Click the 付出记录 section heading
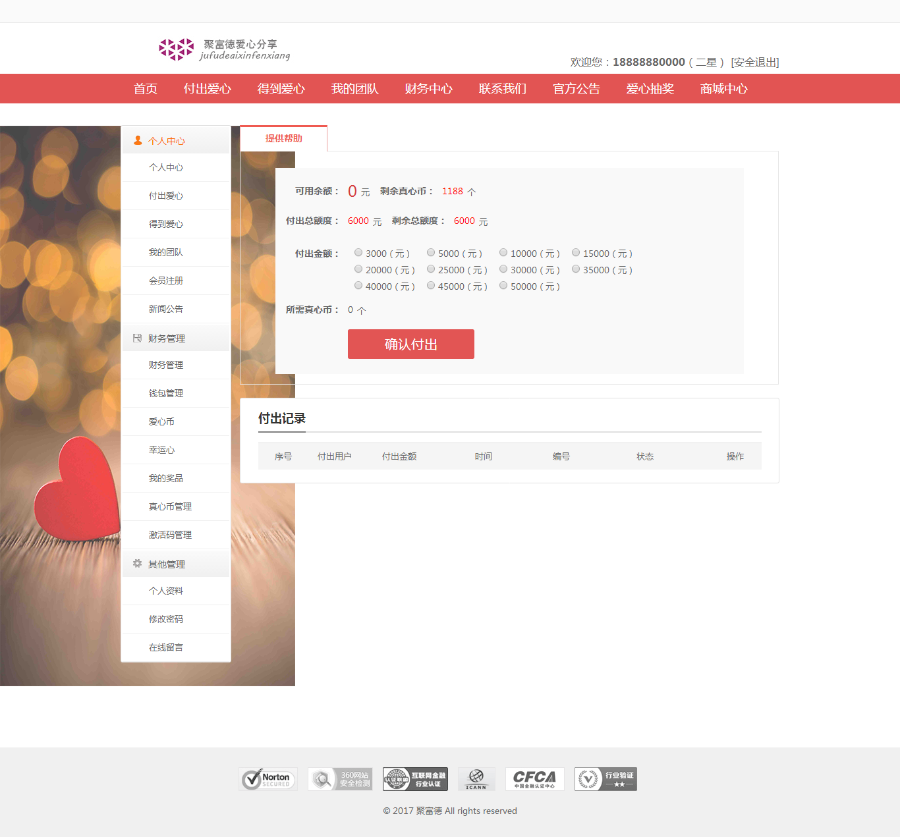 point(282,418)
